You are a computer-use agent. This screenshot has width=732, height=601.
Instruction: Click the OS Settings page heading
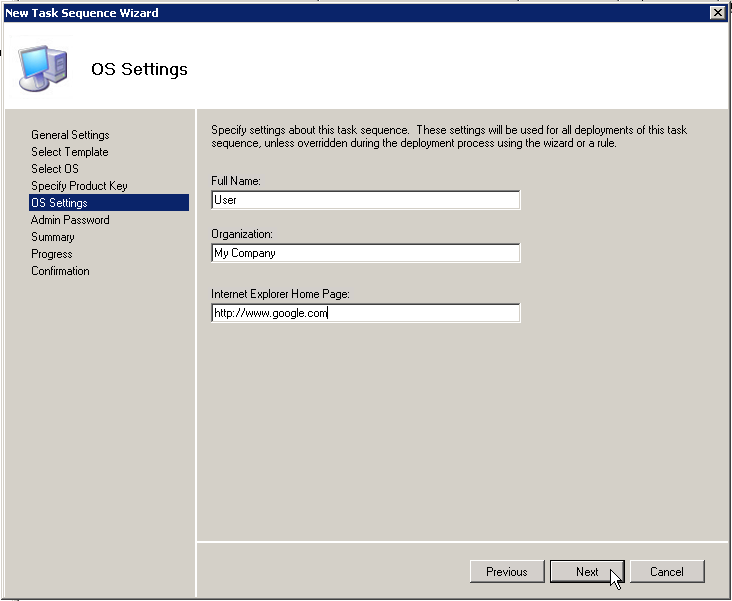pyautogui.click(x=139, y=70)
